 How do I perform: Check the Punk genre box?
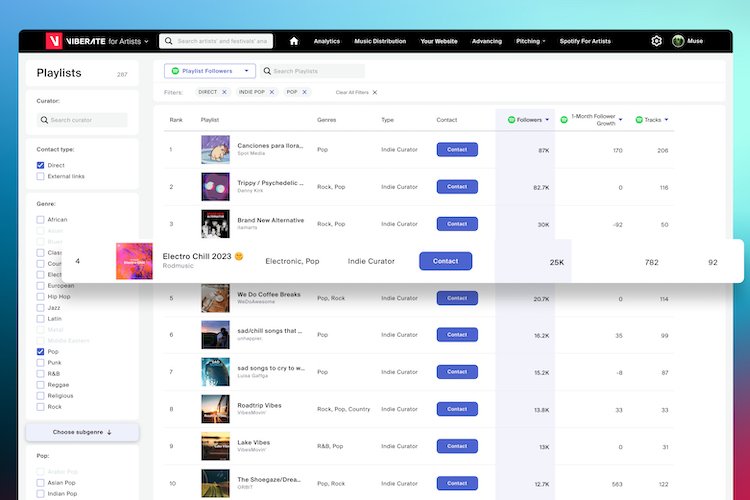[40, 363]
